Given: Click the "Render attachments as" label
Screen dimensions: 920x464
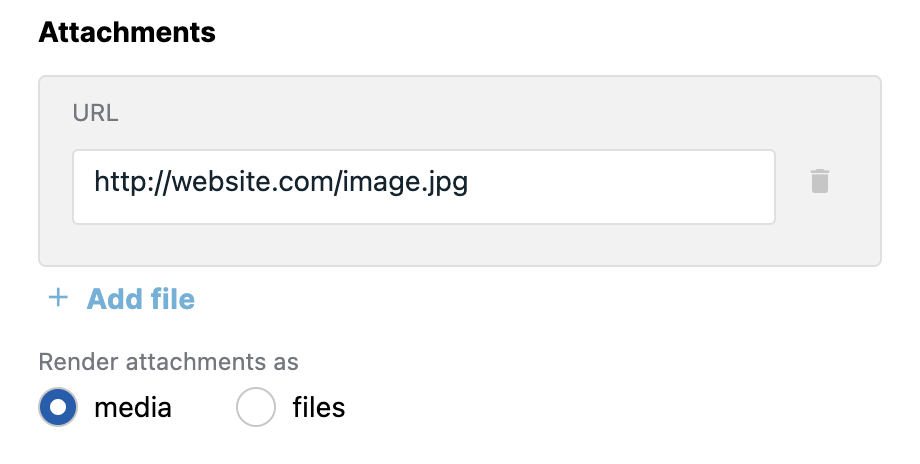Looking at the screenshot, I should pos(168,362).
